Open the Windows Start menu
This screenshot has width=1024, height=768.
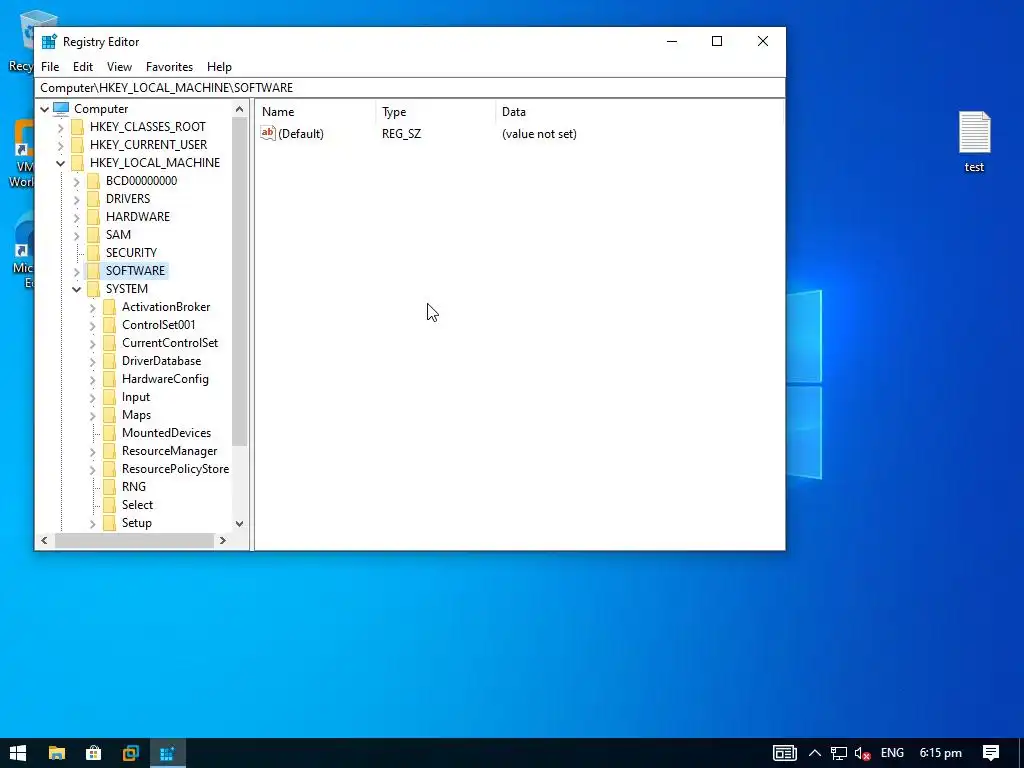point(18,753)
